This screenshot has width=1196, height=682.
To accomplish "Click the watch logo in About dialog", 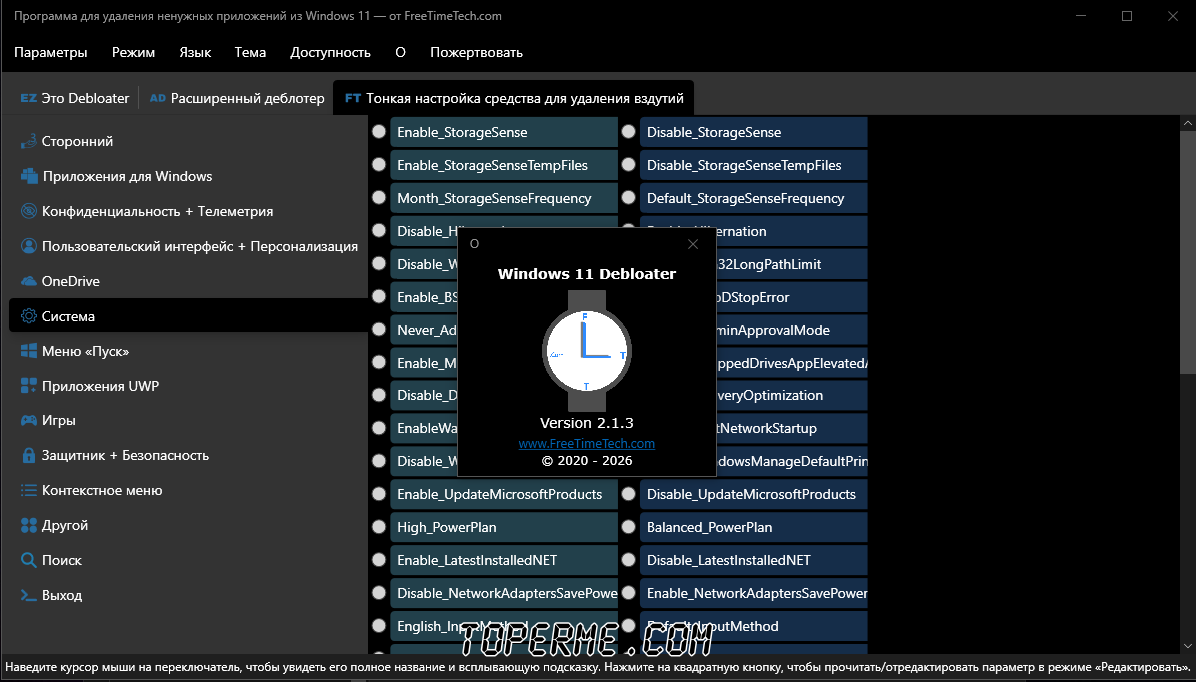I will tap(587, 351).
